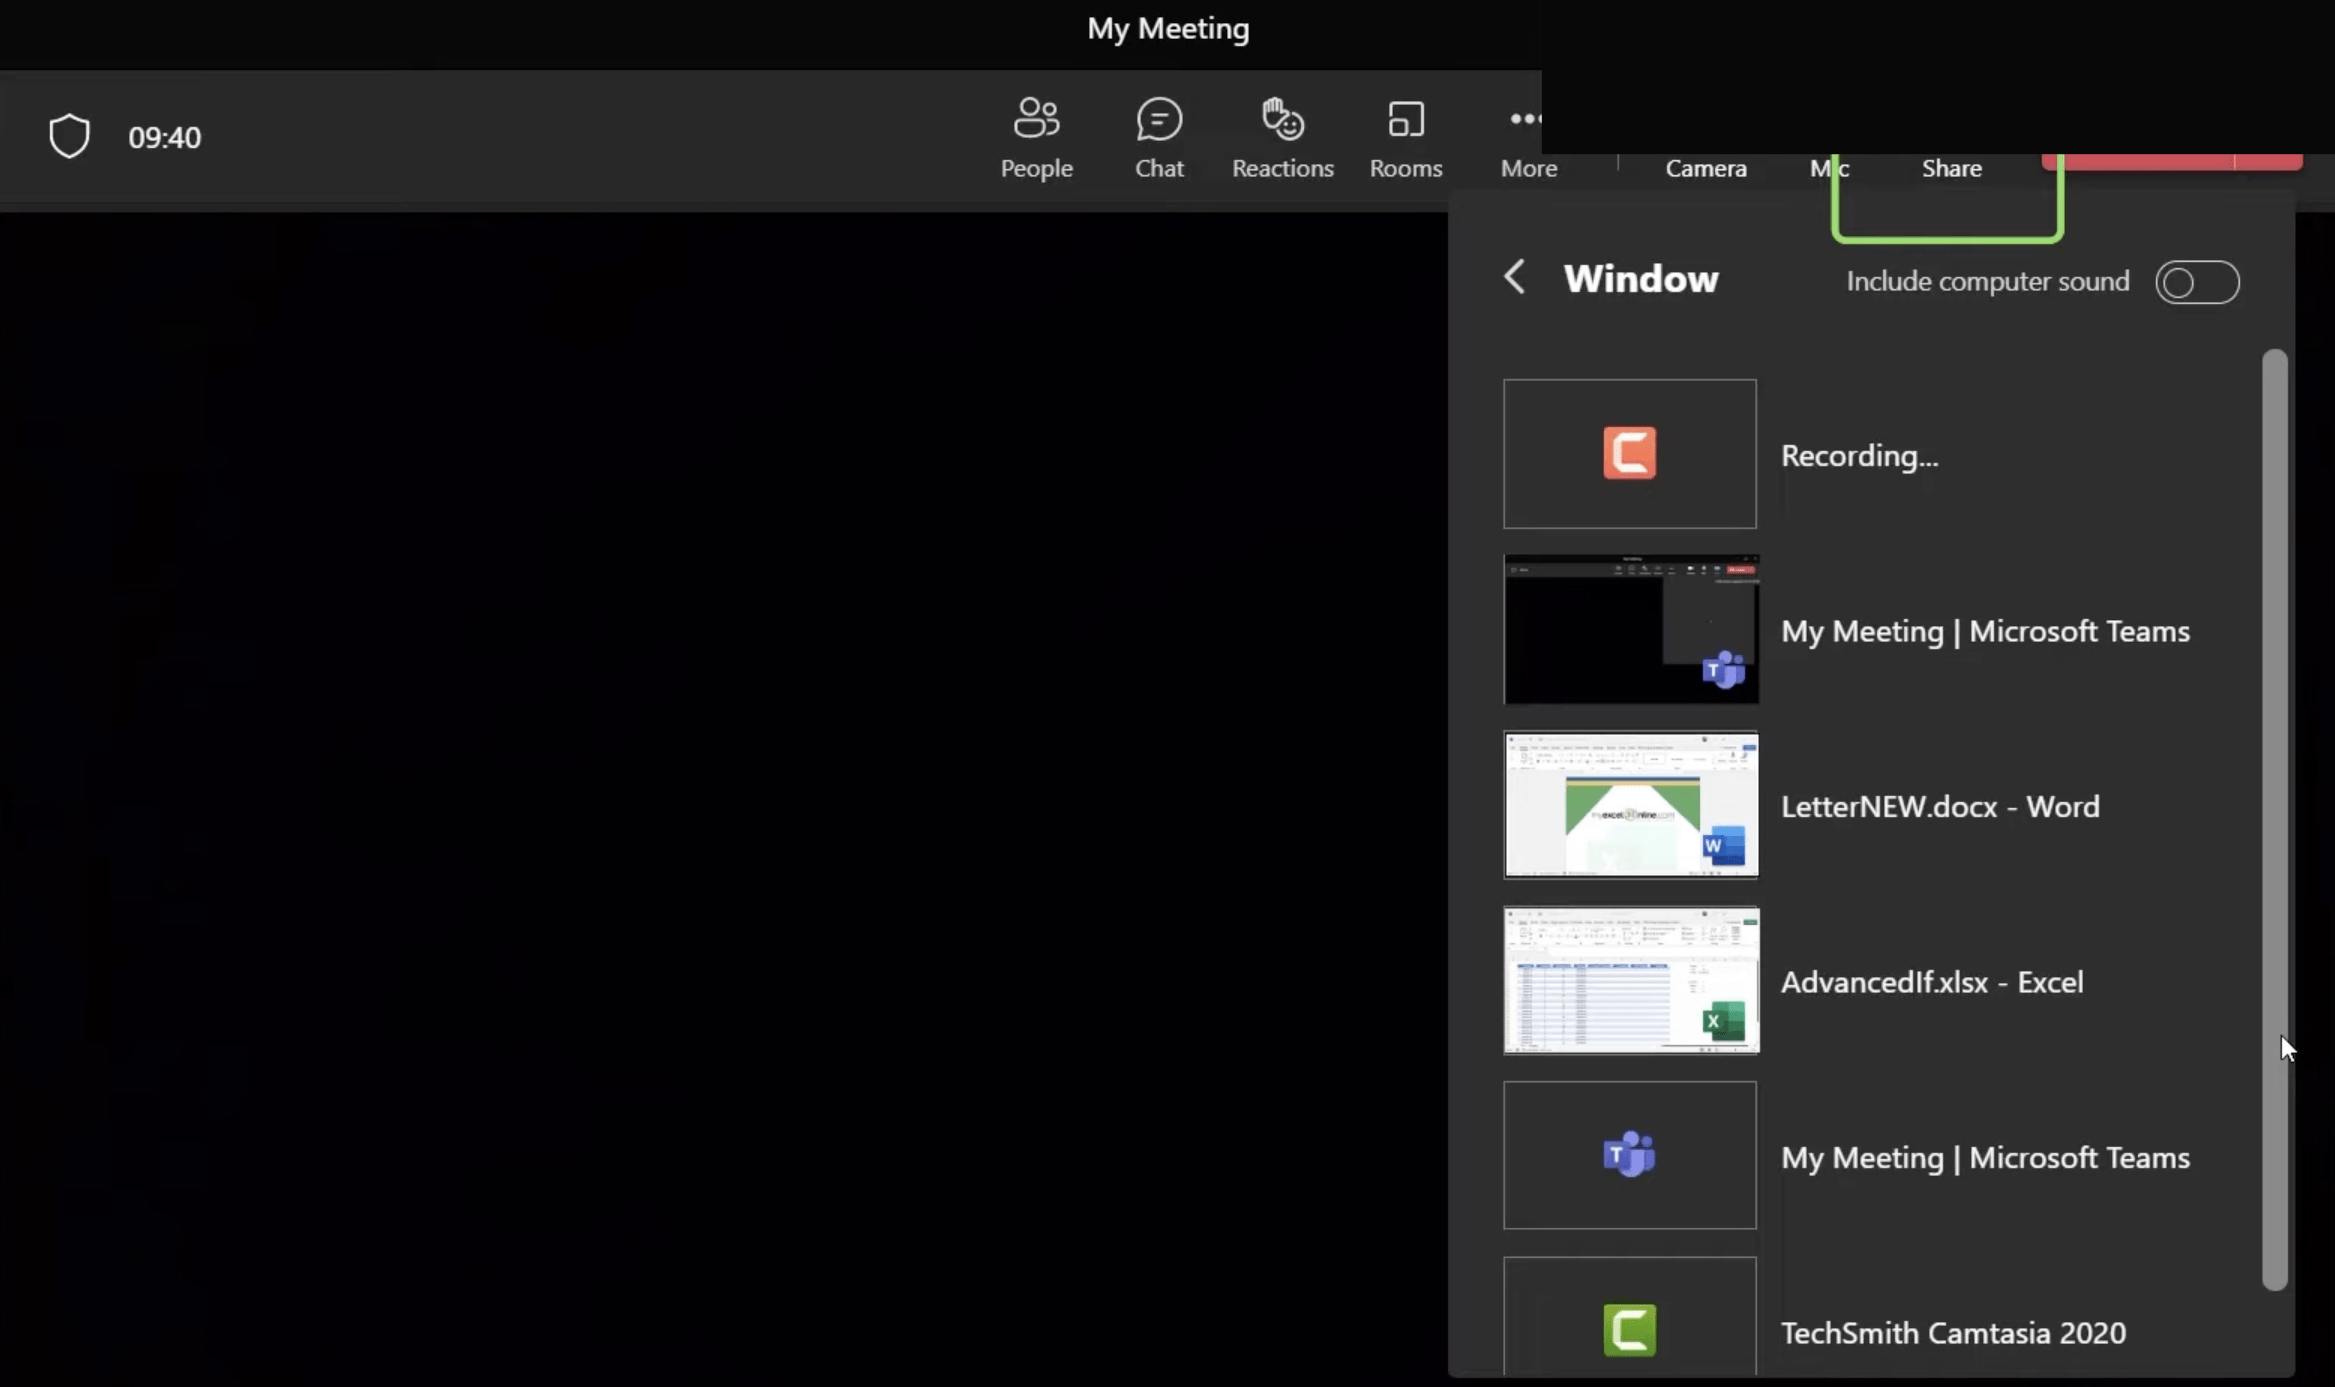This screenshot has height=1387, width=2335.
Task: Open the meeting Chat
Action: pyautogui.click(x=1159, y=138)
